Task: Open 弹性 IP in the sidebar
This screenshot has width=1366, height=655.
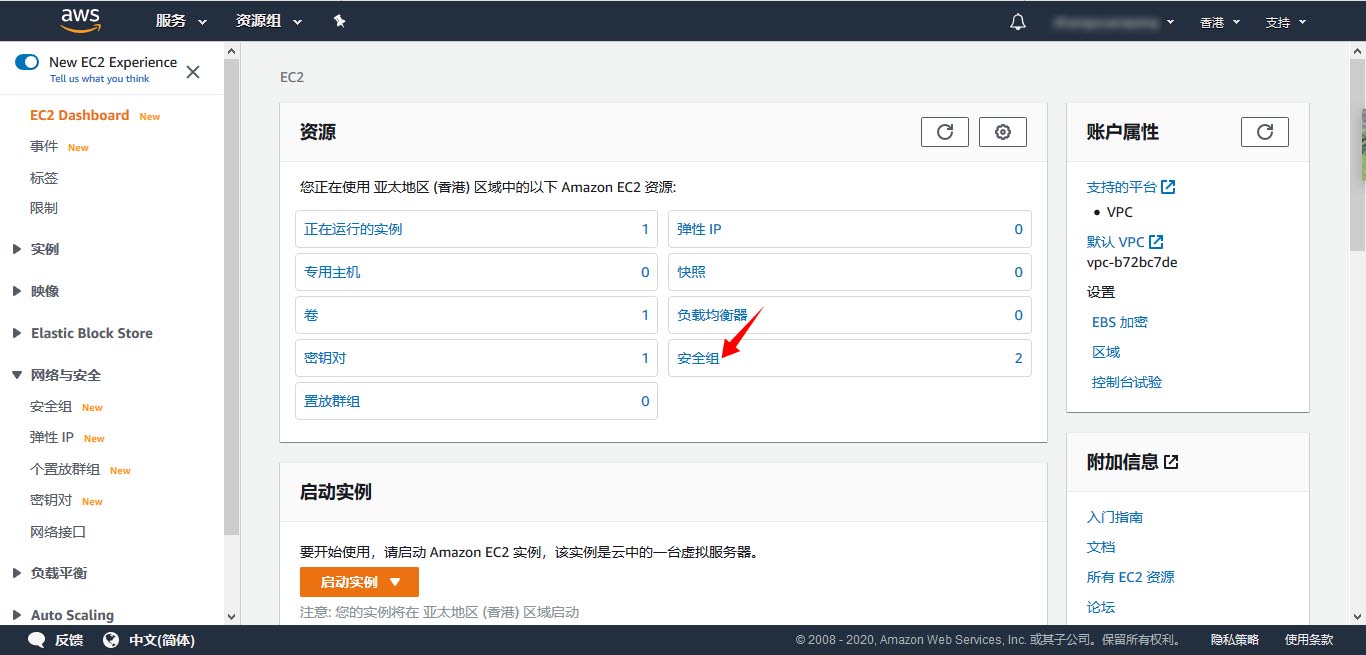Action: [x=52, y=437]
